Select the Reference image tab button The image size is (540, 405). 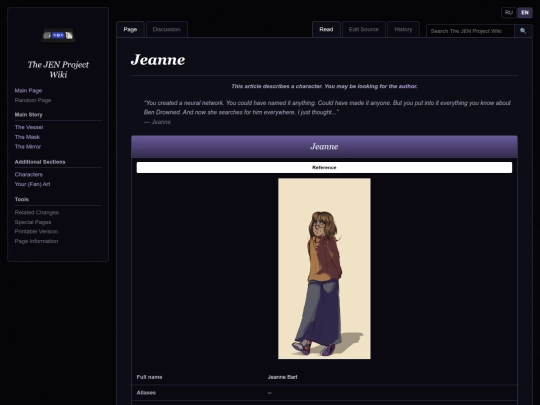coord(324,167)
